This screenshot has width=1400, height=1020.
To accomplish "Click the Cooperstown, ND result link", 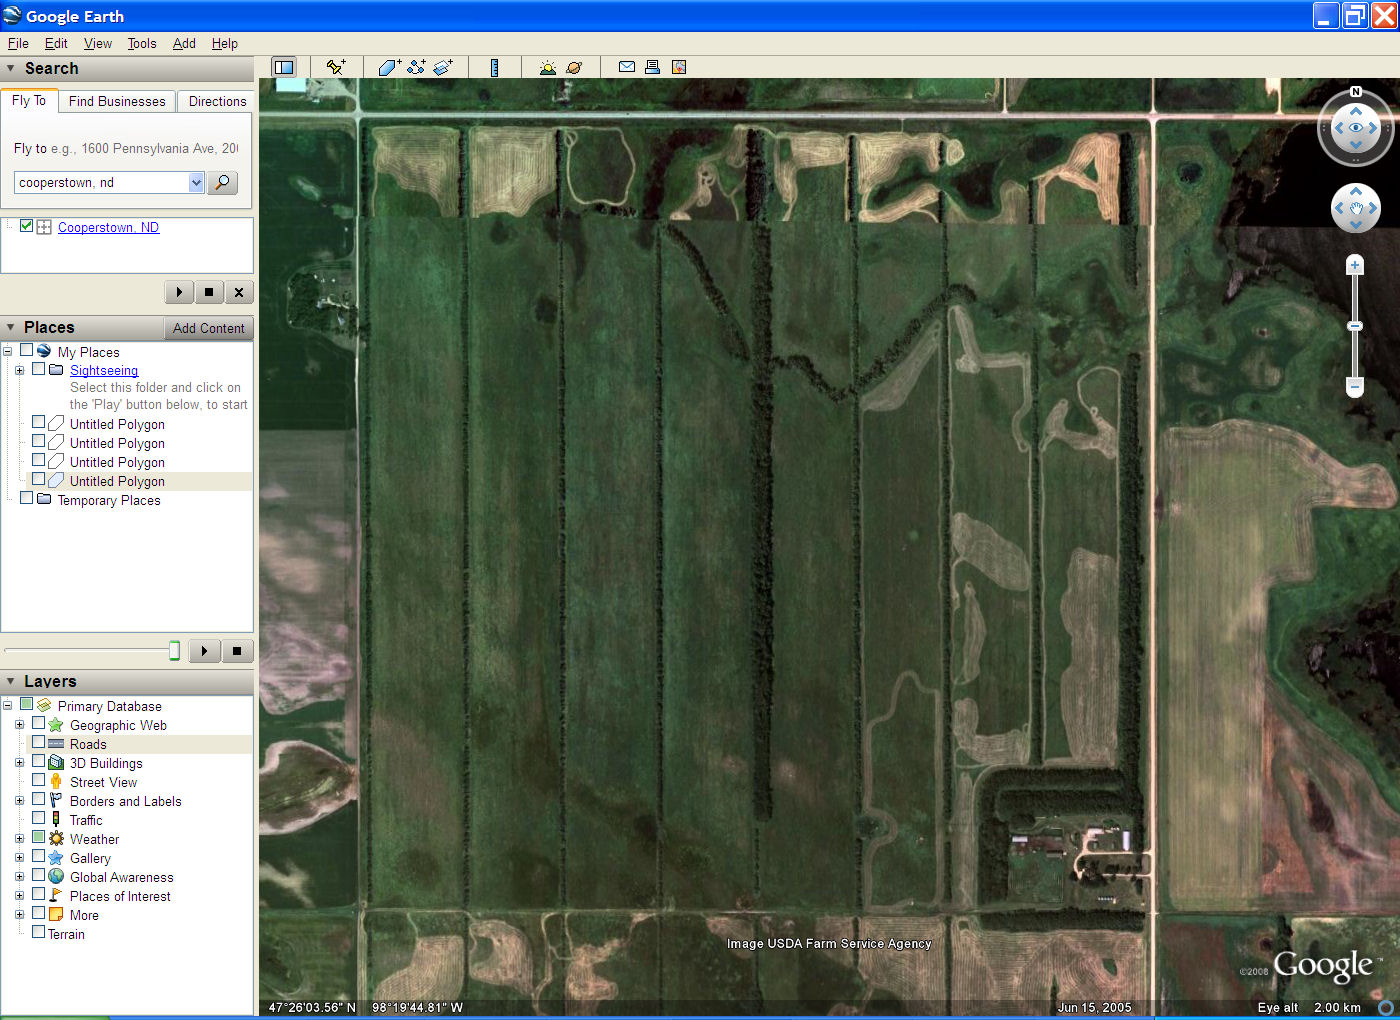I will (x=108, y=227).
